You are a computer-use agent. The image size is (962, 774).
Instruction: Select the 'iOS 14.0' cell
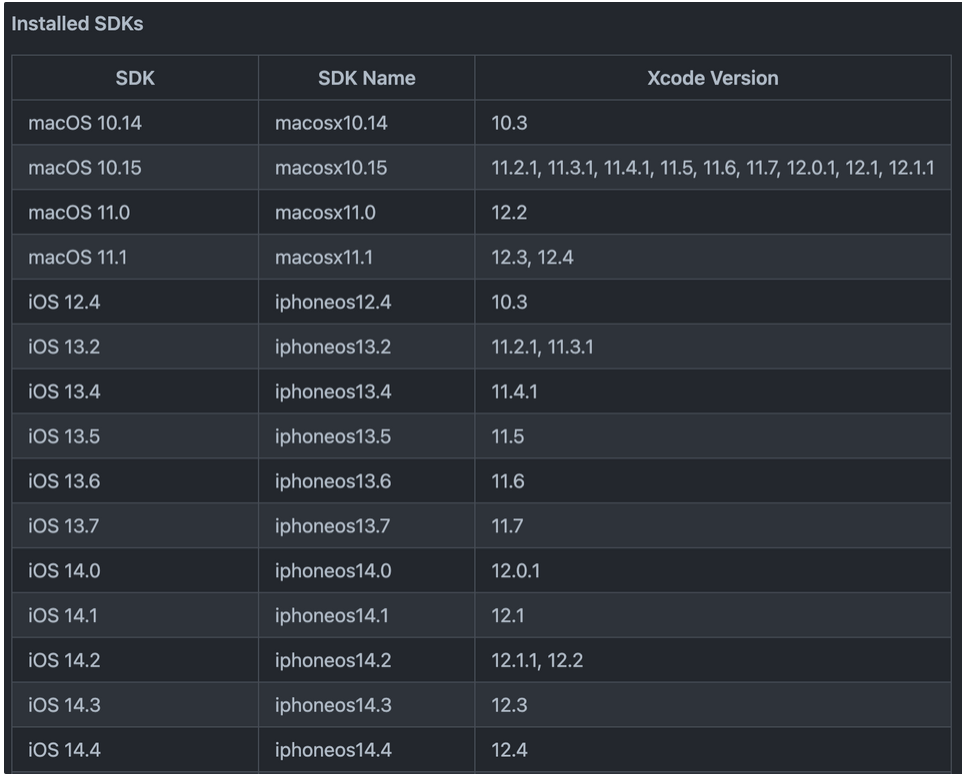(x=135, y=570)
